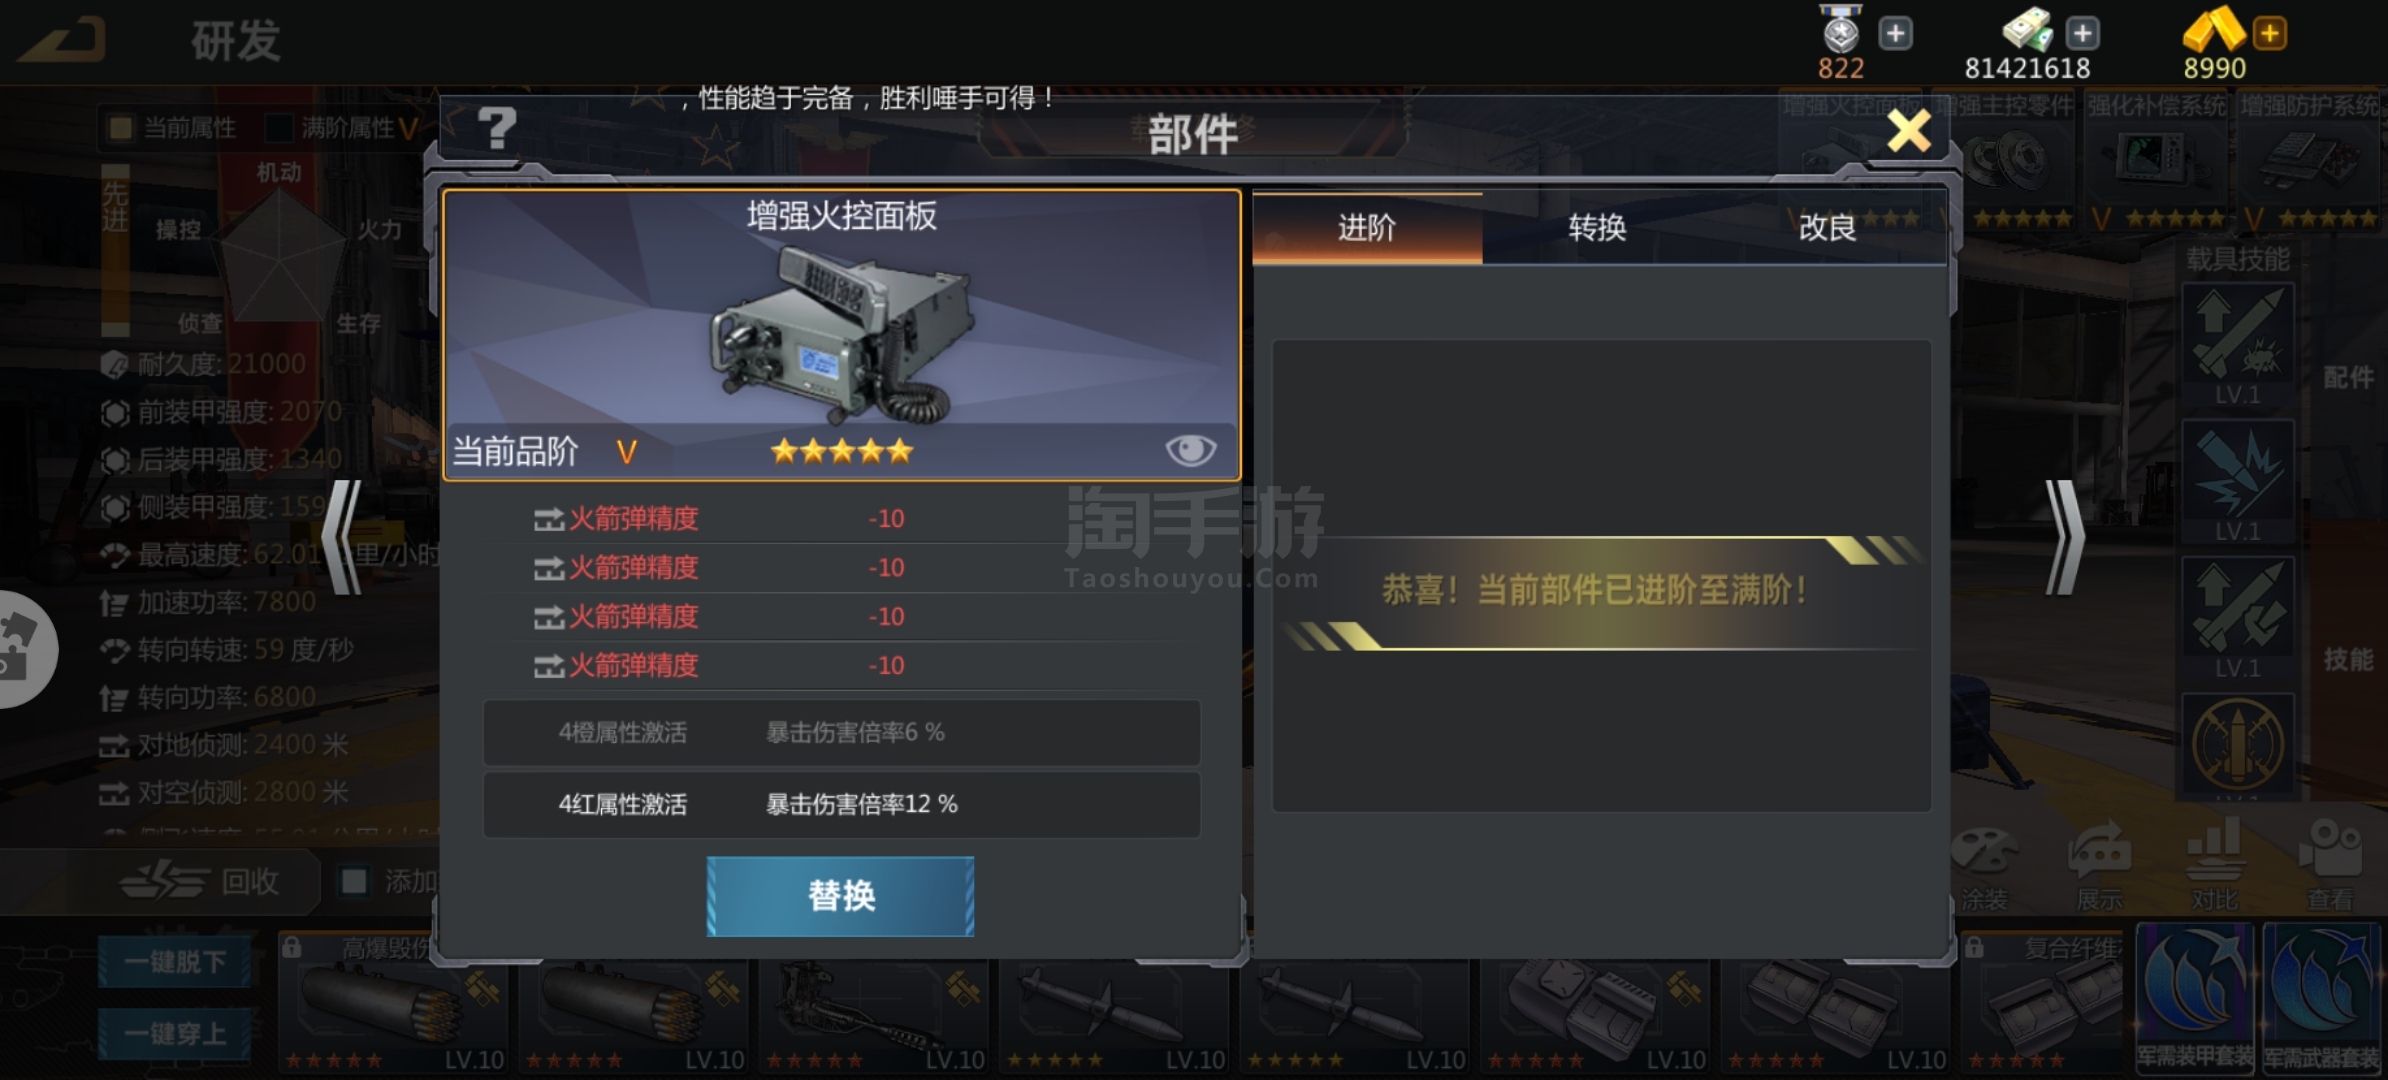Viewport: 2388px width, 1080px height.
Task: Open the question mark help icon
Action: (x=496, y=129)
